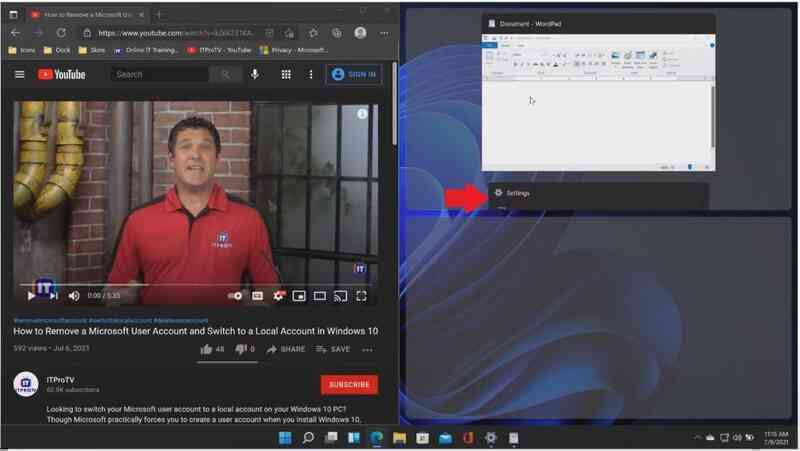Click the YouTube Search field
This screenshot has width=800, height=451.
click(160, 74)
